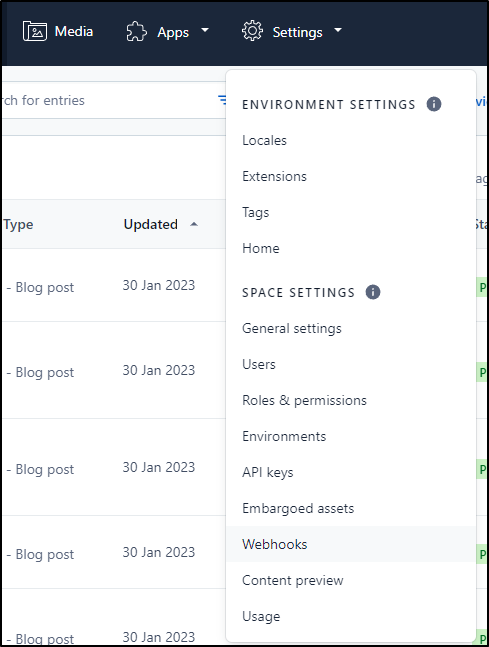Expand the Apps dropdown caret

(x=205, y=30)
